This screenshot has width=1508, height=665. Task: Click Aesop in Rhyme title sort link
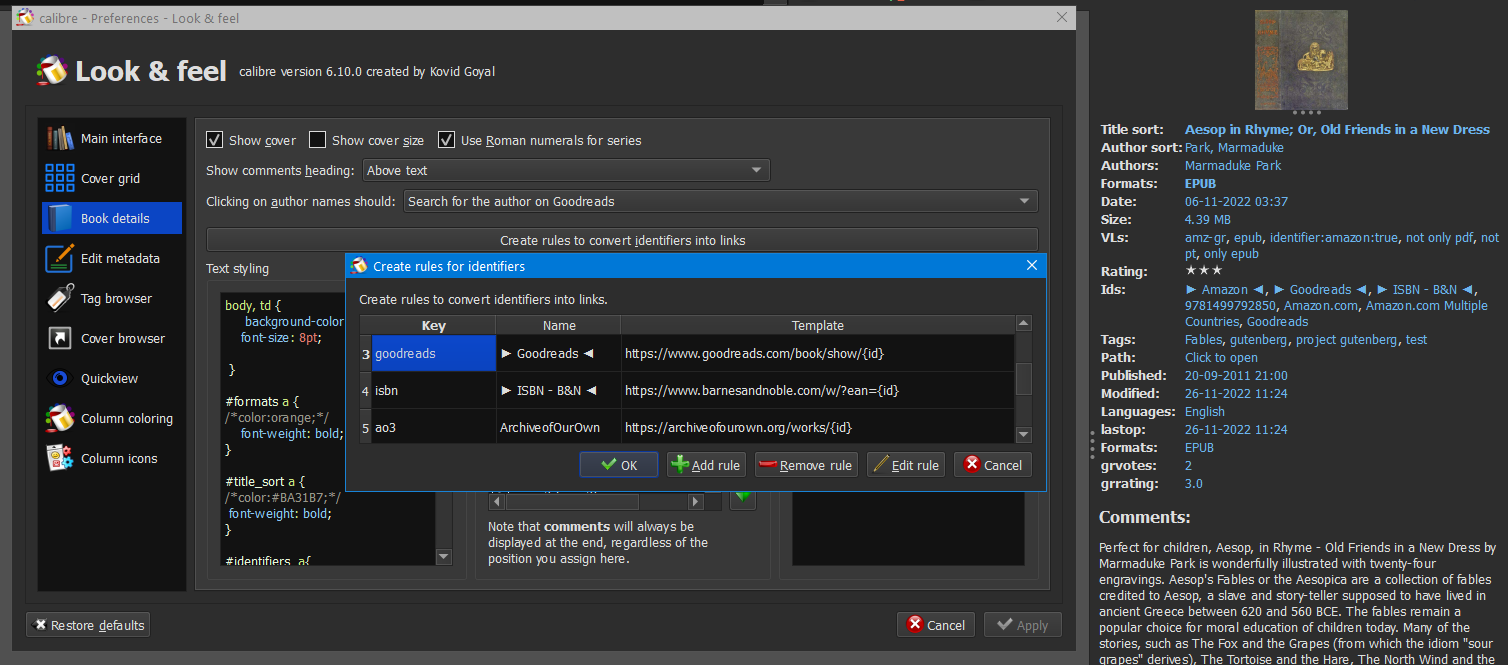coord(1337,129)
